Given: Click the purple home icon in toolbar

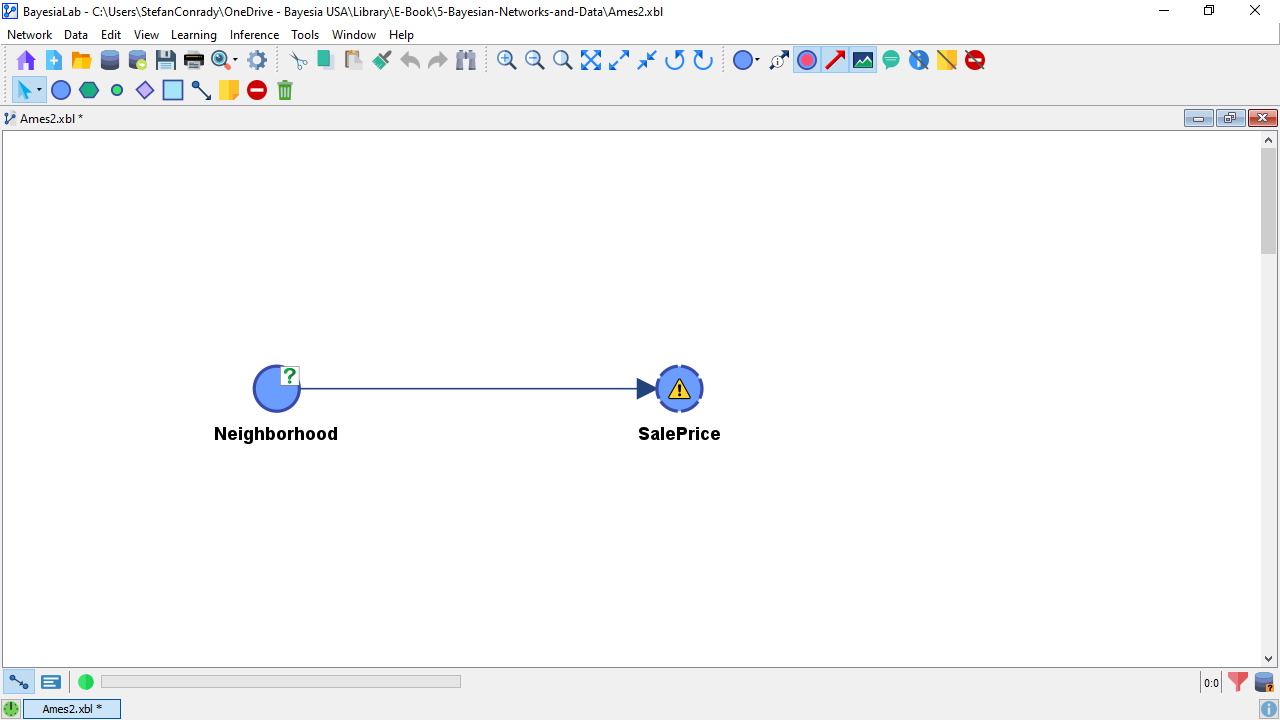Looking at the screenshot, I should 26,60.
